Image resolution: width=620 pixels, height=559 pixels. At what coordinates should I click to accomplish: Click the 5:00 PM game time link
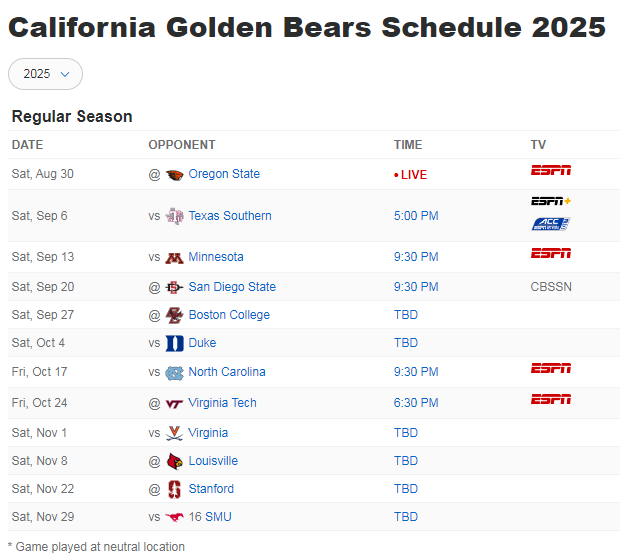[x=416, y=216]
